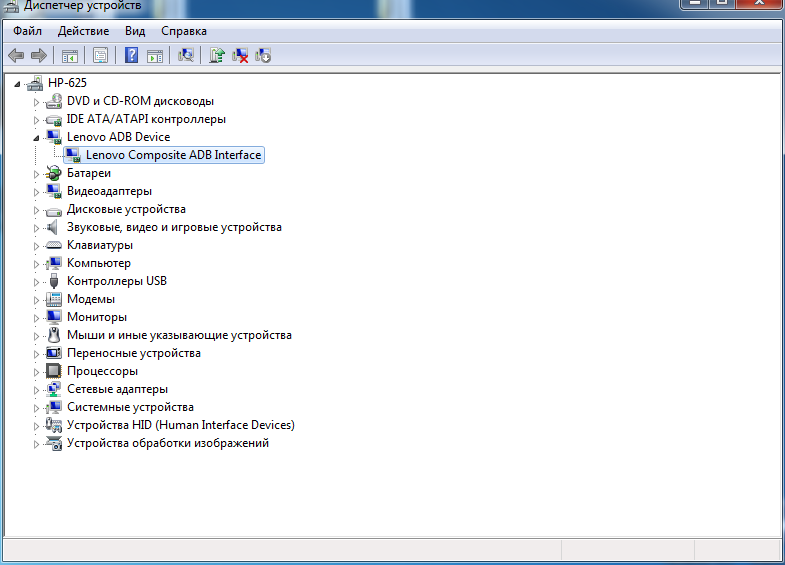The image size is (785, 565).
Task: Open the Справка menu
Action: (184, 31)
